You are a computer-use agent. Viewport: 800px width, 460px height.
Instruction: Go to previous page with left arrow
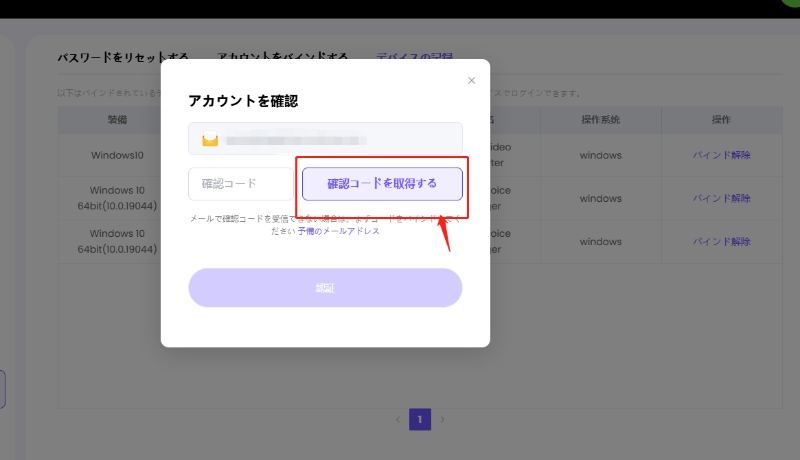coord(397,420)
